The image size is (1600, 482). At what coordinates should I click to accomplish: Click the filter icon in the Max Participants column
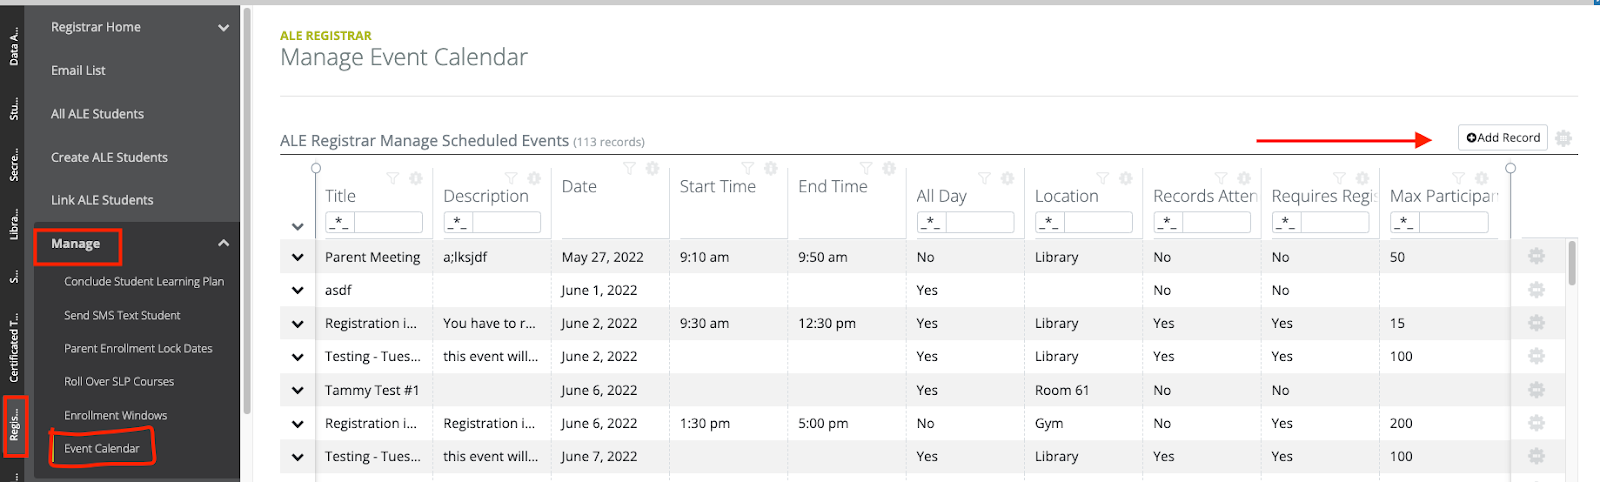(1458, 178)
